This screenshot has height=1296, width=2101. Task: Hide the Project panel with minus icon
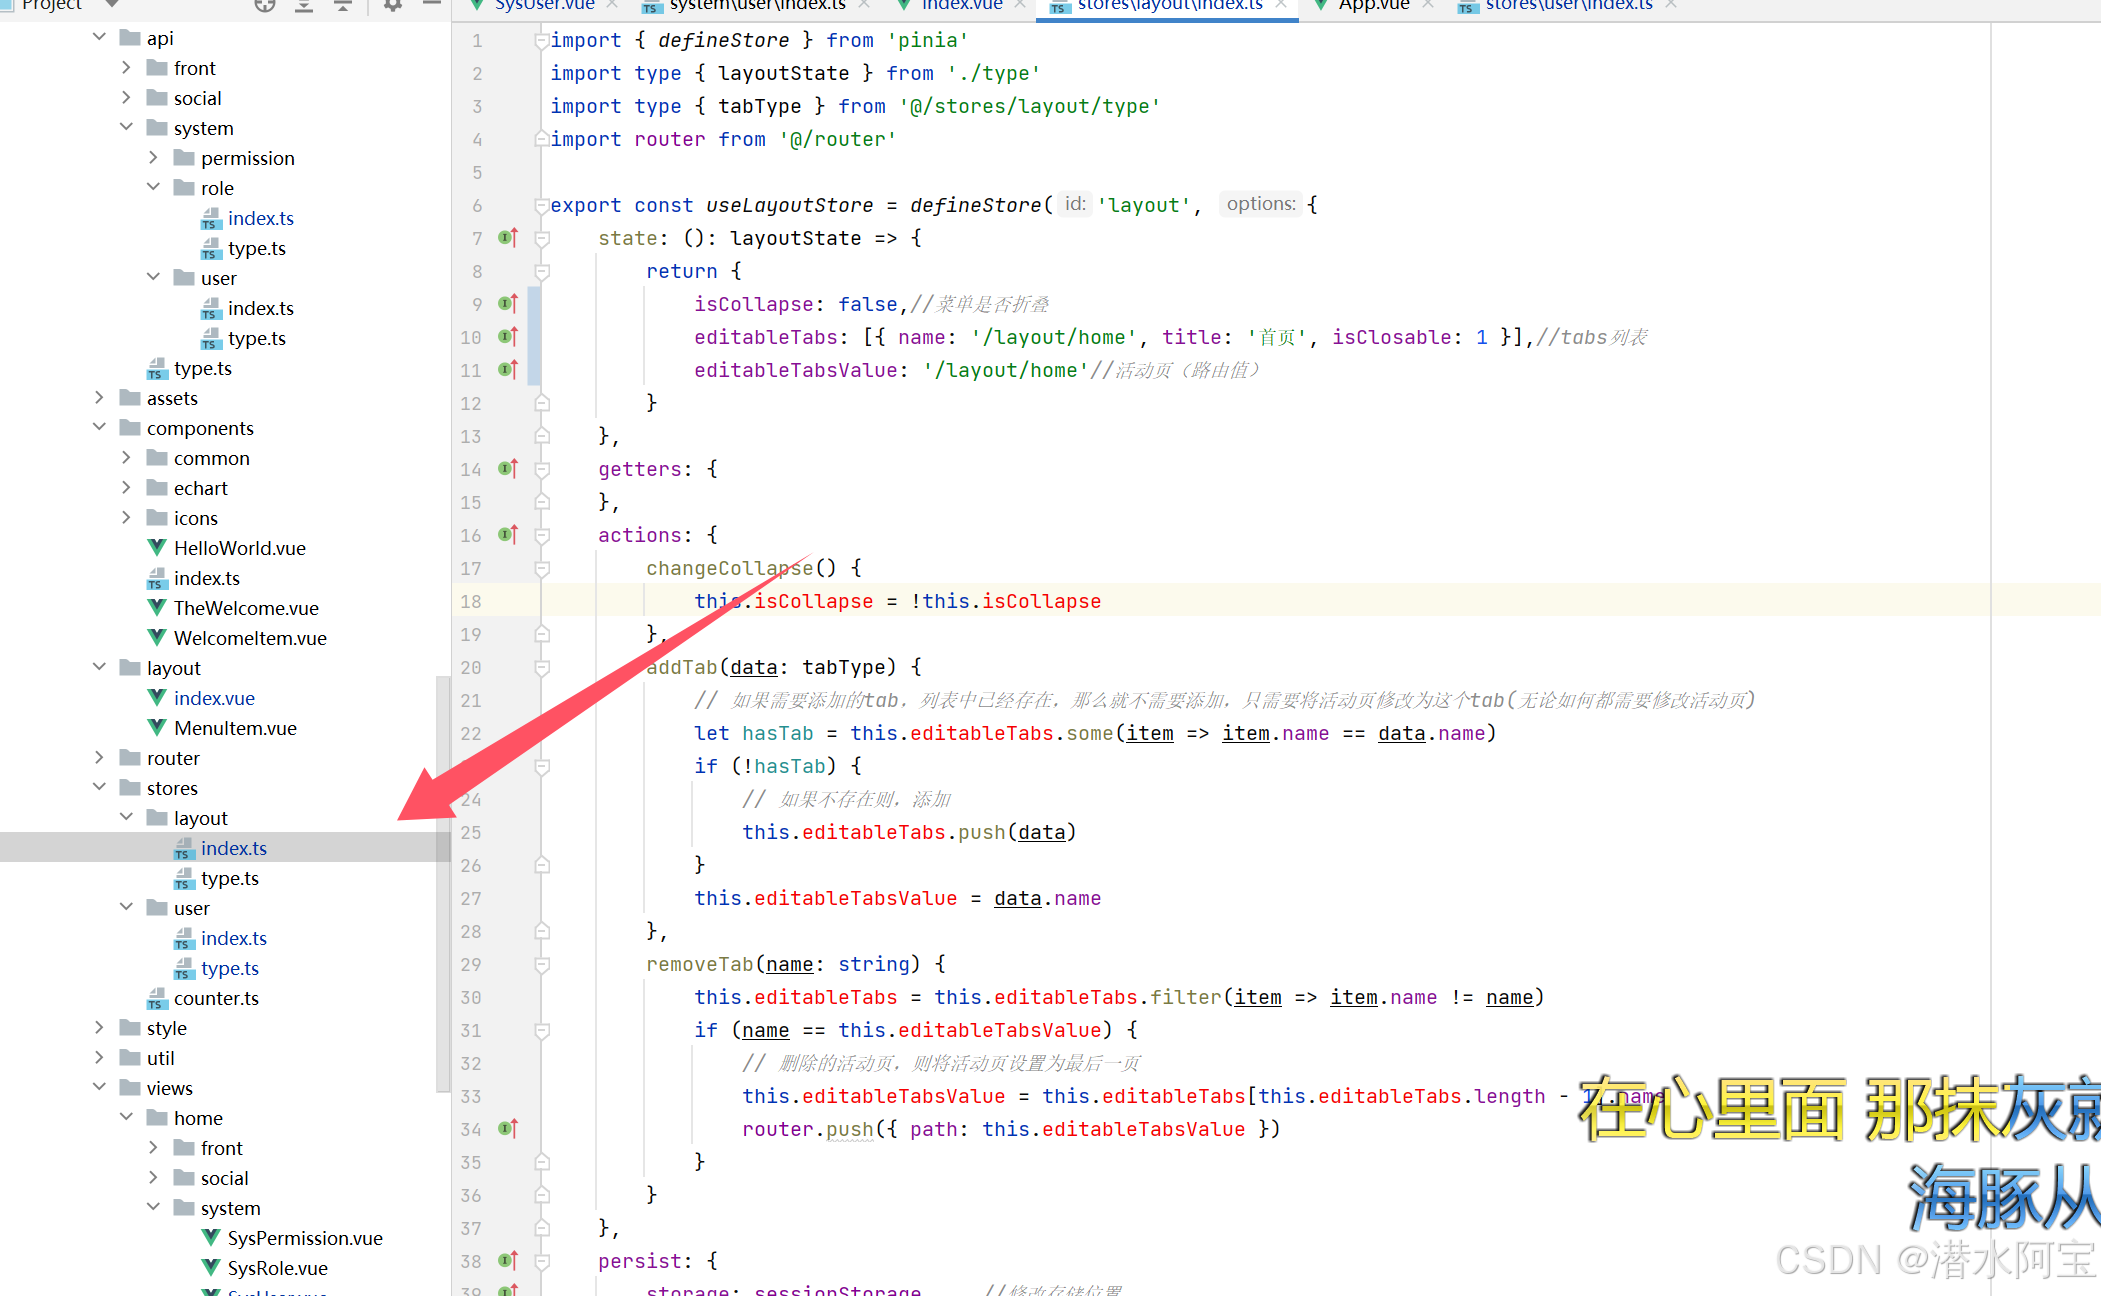point(431,5)
